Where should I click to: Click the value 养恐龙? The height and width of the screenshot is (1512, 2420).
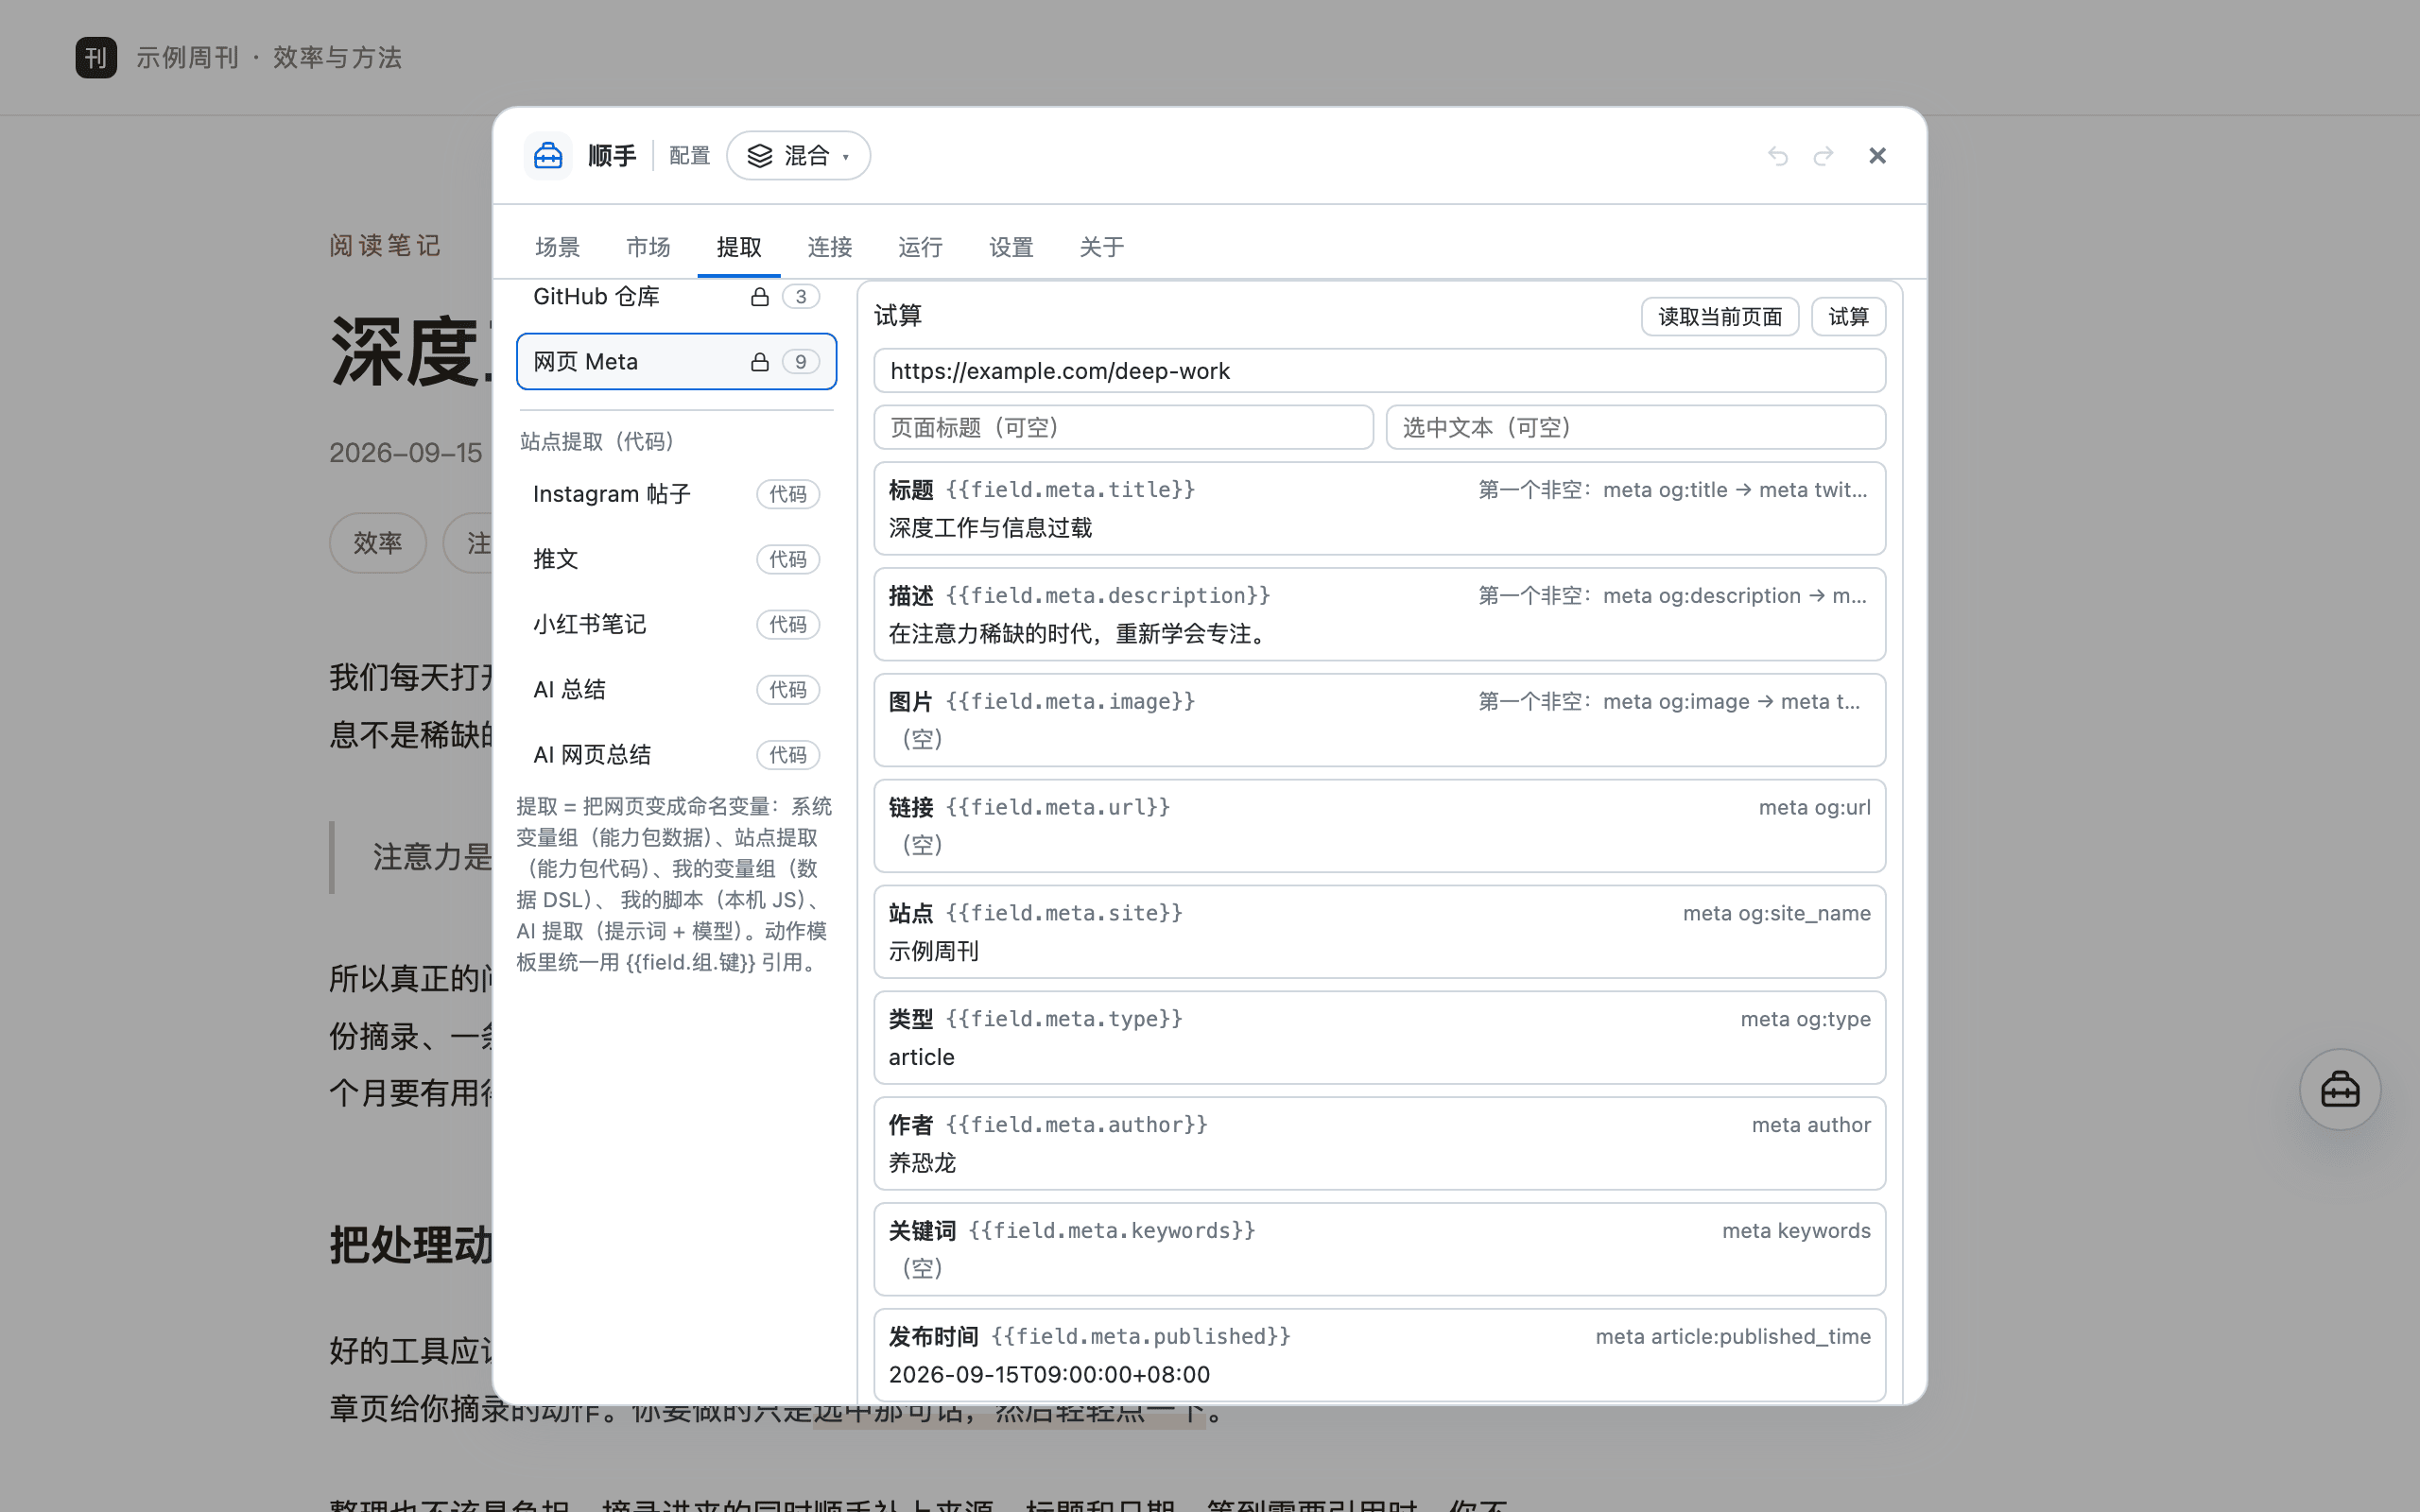(922, 1163)
